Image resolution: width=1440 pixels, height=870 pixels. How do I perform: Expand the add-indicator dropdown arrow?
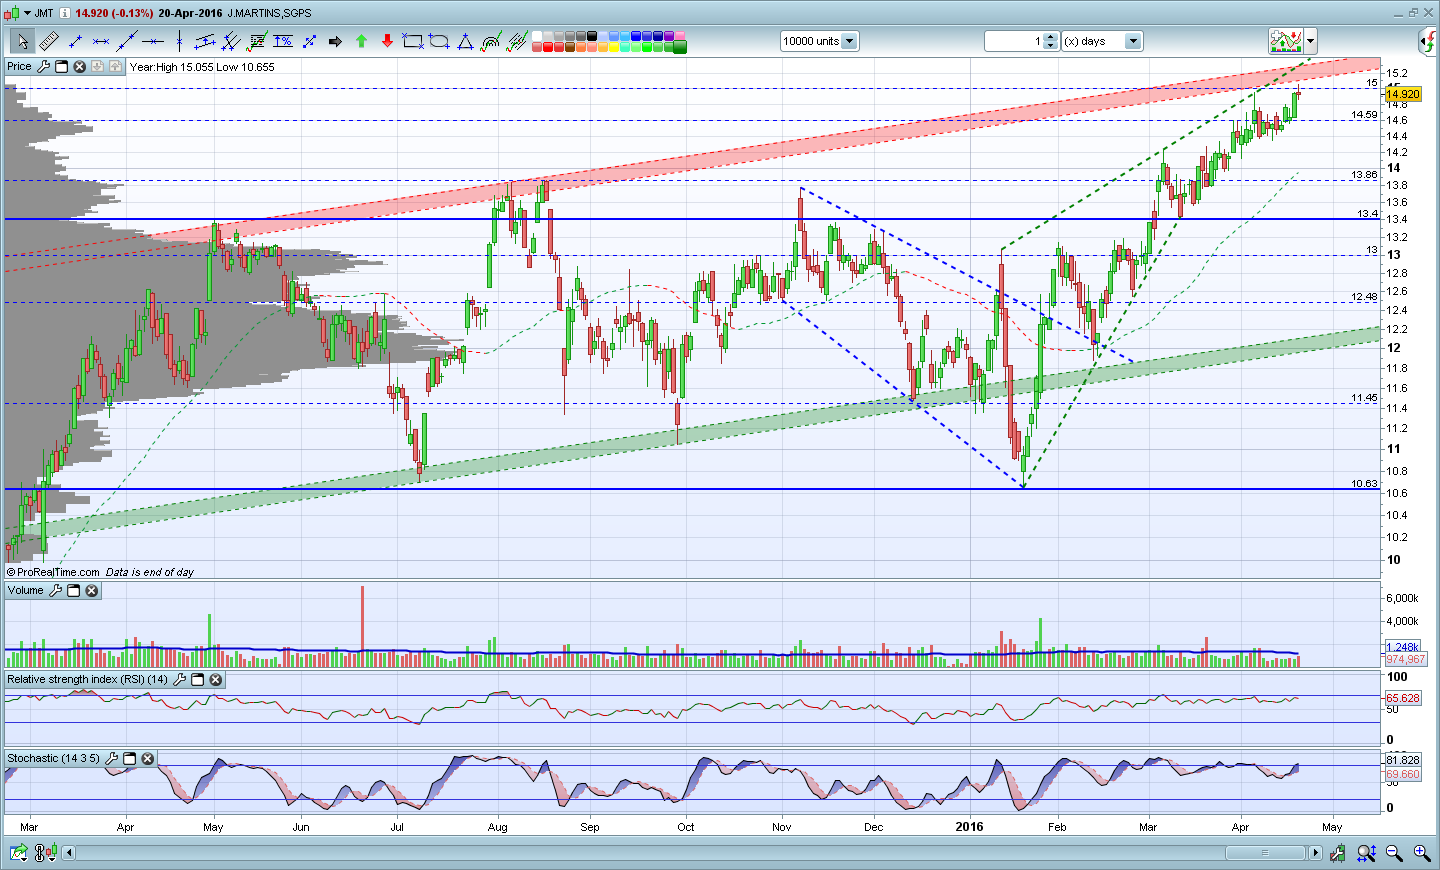pyautogui.click(x=1310, y=41)
